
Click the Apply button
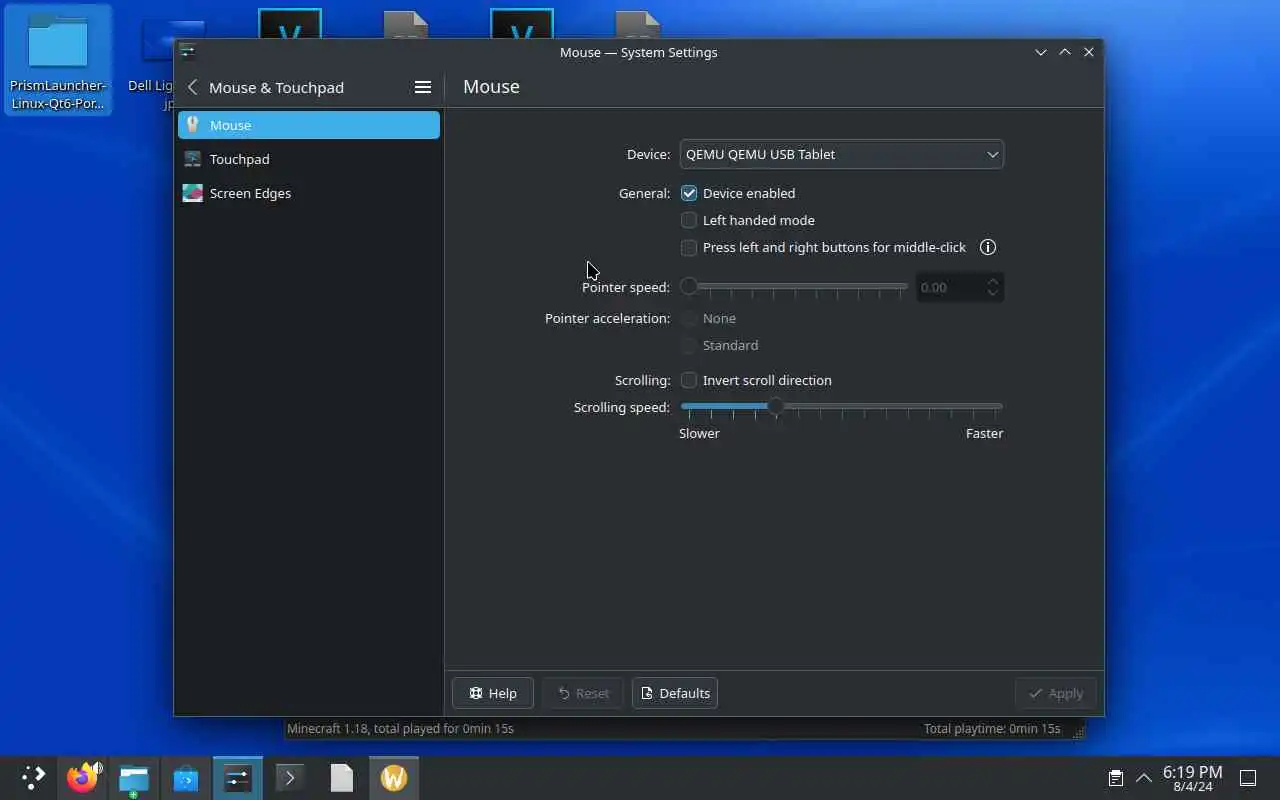[x=1056, y=693]
